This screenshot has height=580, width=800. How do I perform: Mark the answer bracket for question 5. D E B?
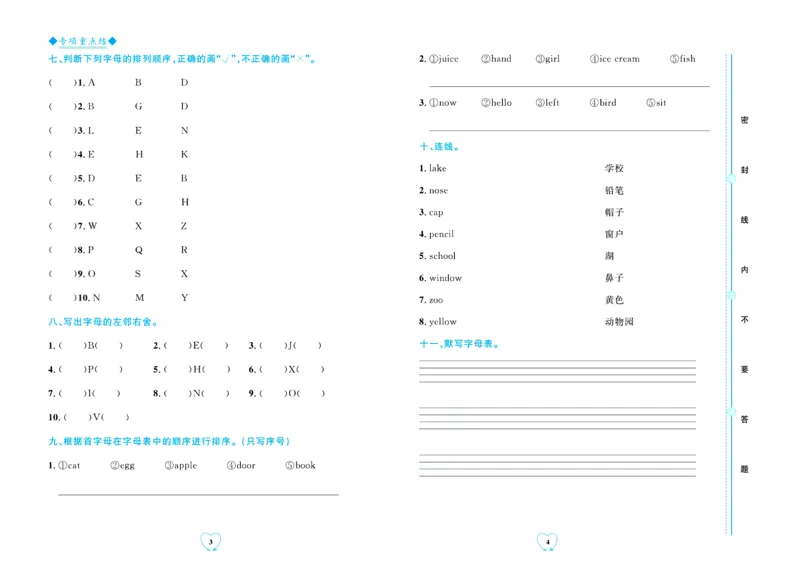61,178
